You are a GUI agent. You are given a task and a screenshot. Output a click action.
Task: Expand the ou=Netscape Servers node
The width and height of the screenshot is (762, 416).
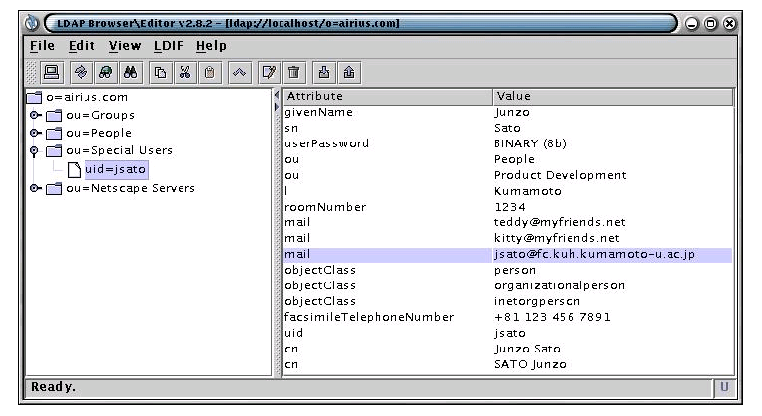coord(35,188)
